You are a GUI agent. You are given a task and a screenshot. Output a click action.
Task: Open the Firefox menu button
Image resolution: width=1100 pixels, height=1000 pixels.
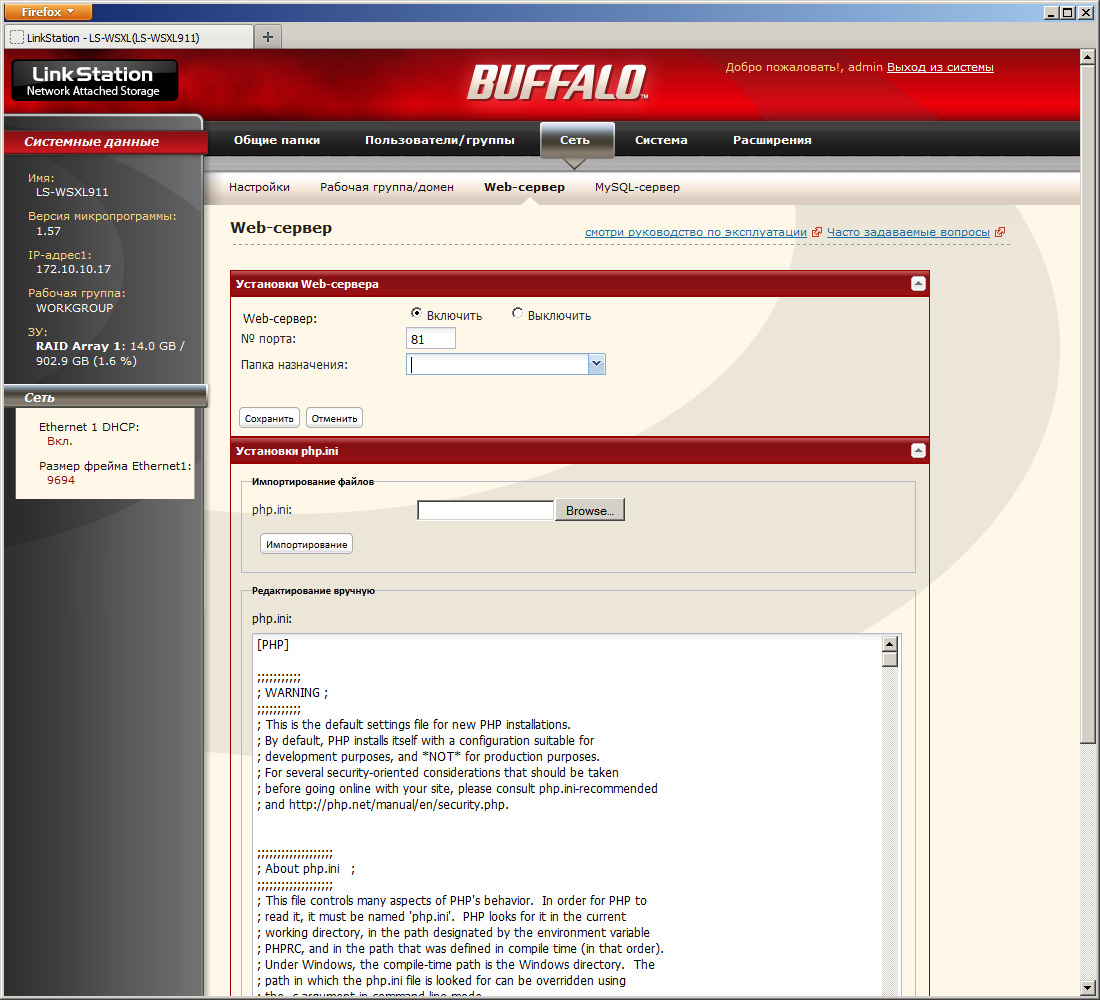tap(48, 12)
